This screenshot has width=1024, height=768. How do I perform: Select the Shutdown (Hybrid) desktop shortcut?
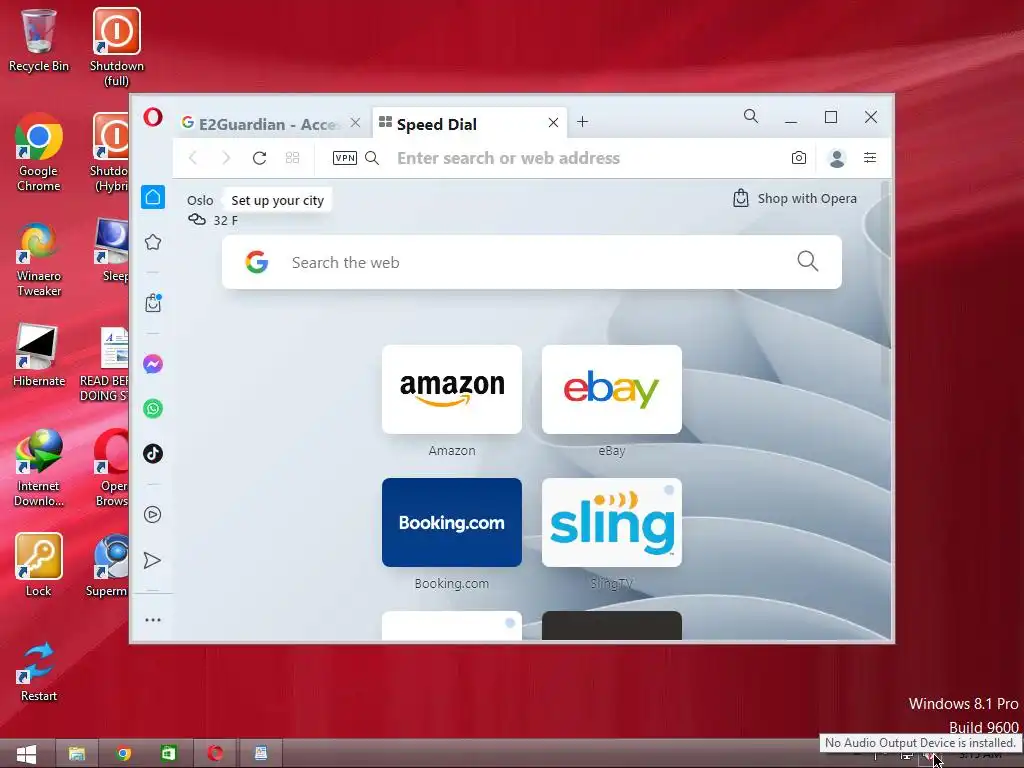[x=111, y=152]
